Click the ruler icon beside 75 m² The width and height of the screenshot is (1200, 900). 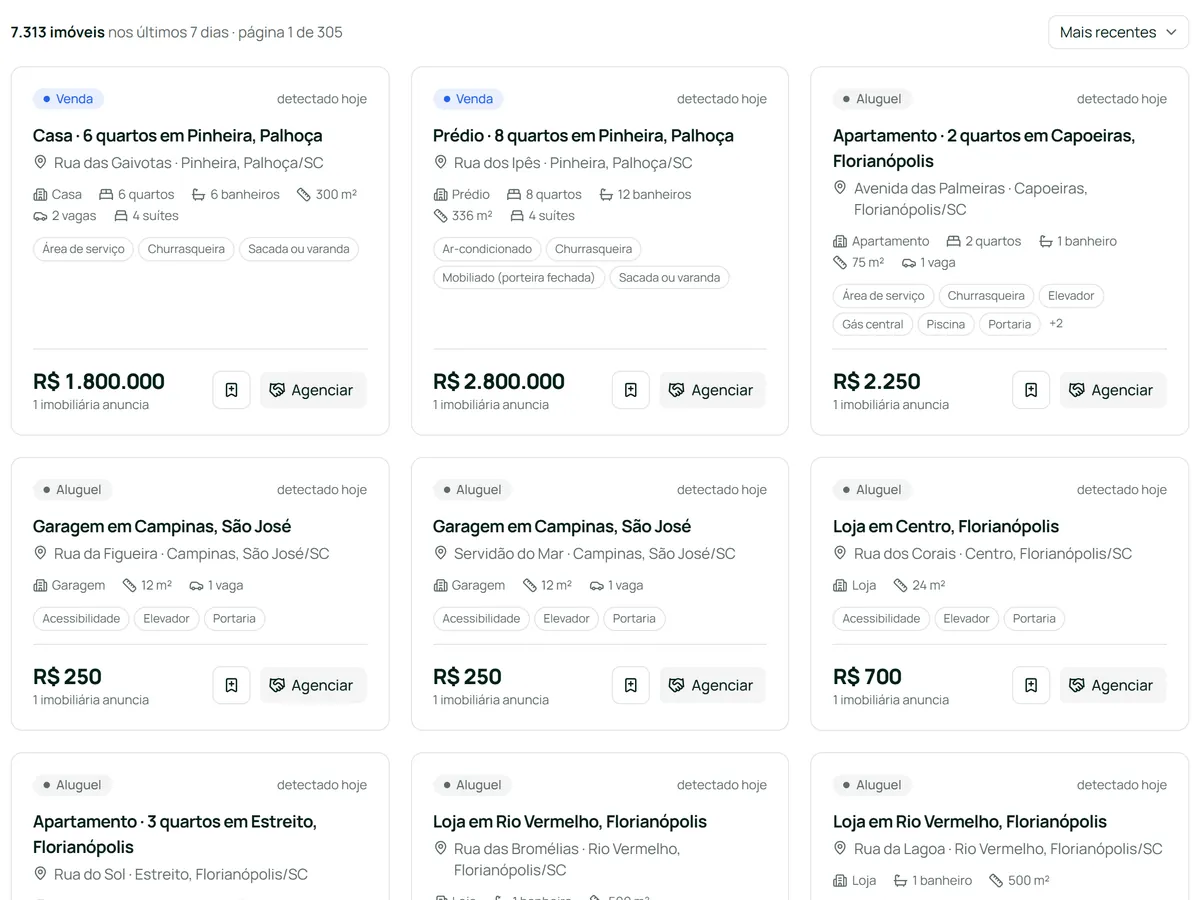[841, 263]
